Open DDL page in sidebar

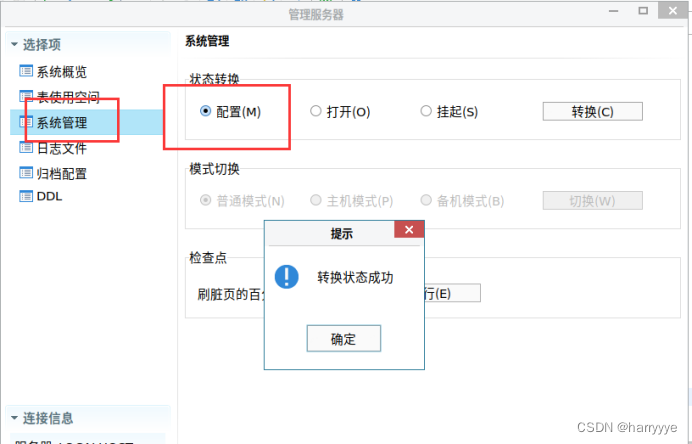click(49, 196)
